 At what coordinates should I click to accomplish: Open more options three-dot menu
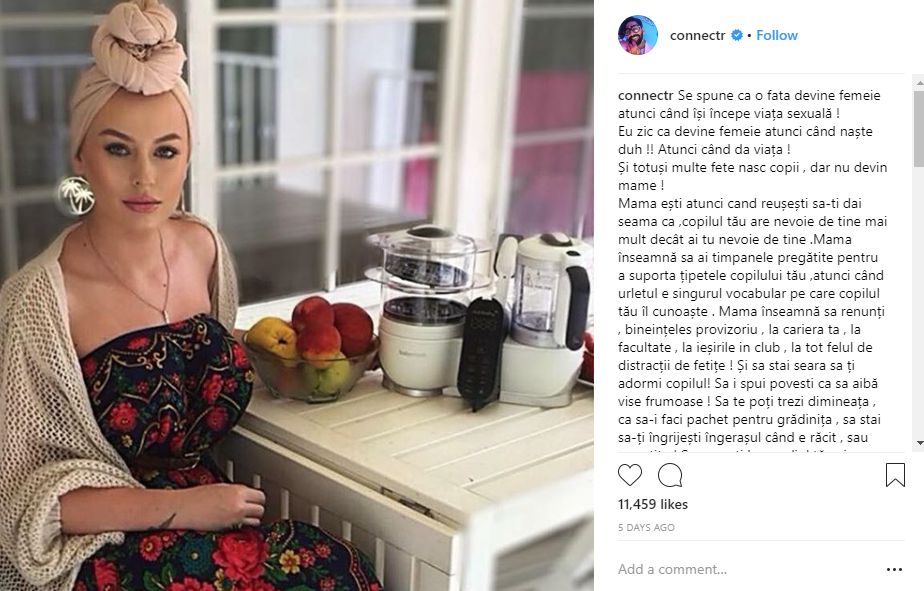coord(894,569)
